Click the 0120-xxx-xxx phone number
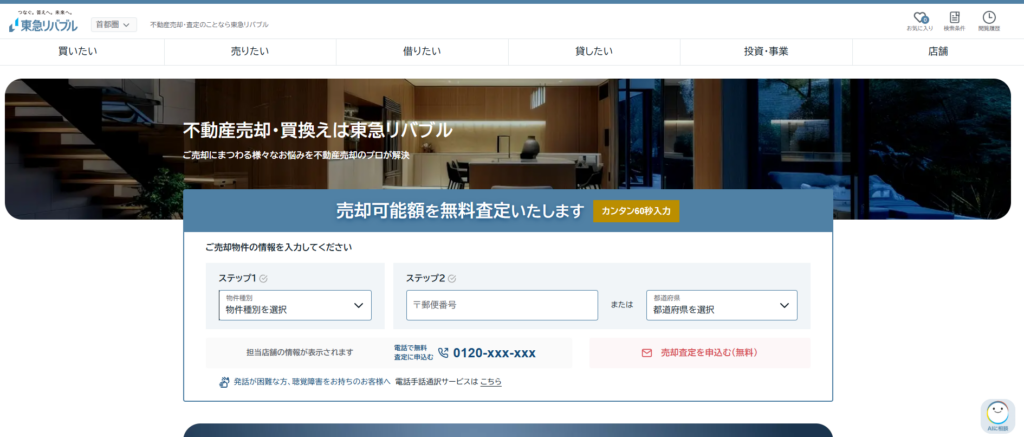1024x437 pixels. click(494, 353)
